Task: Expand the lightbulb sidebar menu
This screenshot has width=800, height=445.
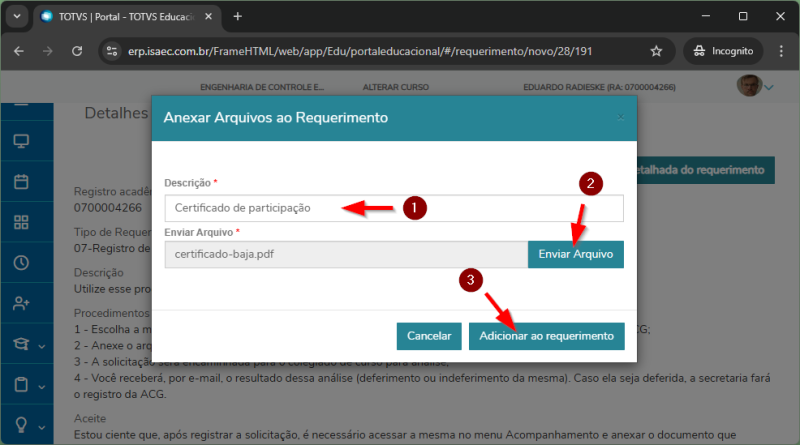Action: coord(26,424)
